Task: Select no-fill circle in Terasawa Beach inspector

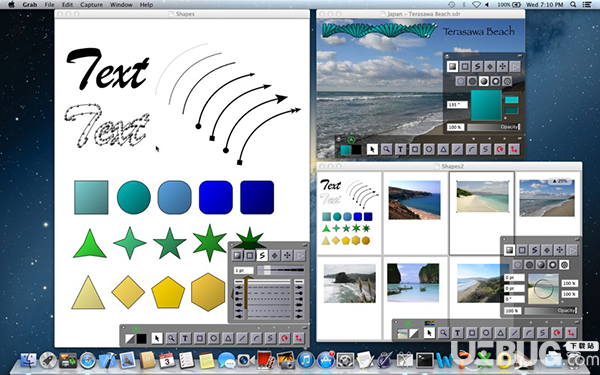Action: [460, 81]
